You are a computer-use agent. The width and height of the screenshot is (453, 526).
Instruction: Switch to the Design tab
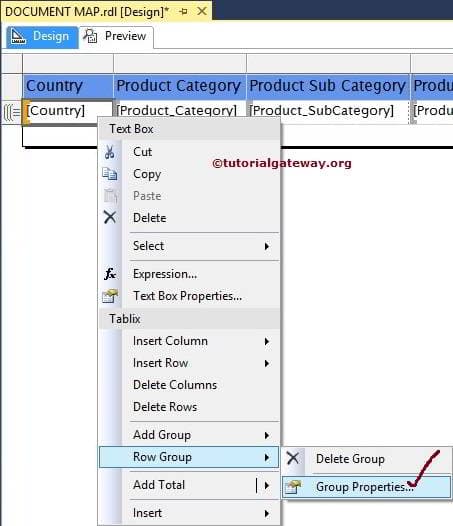(42, 36)
